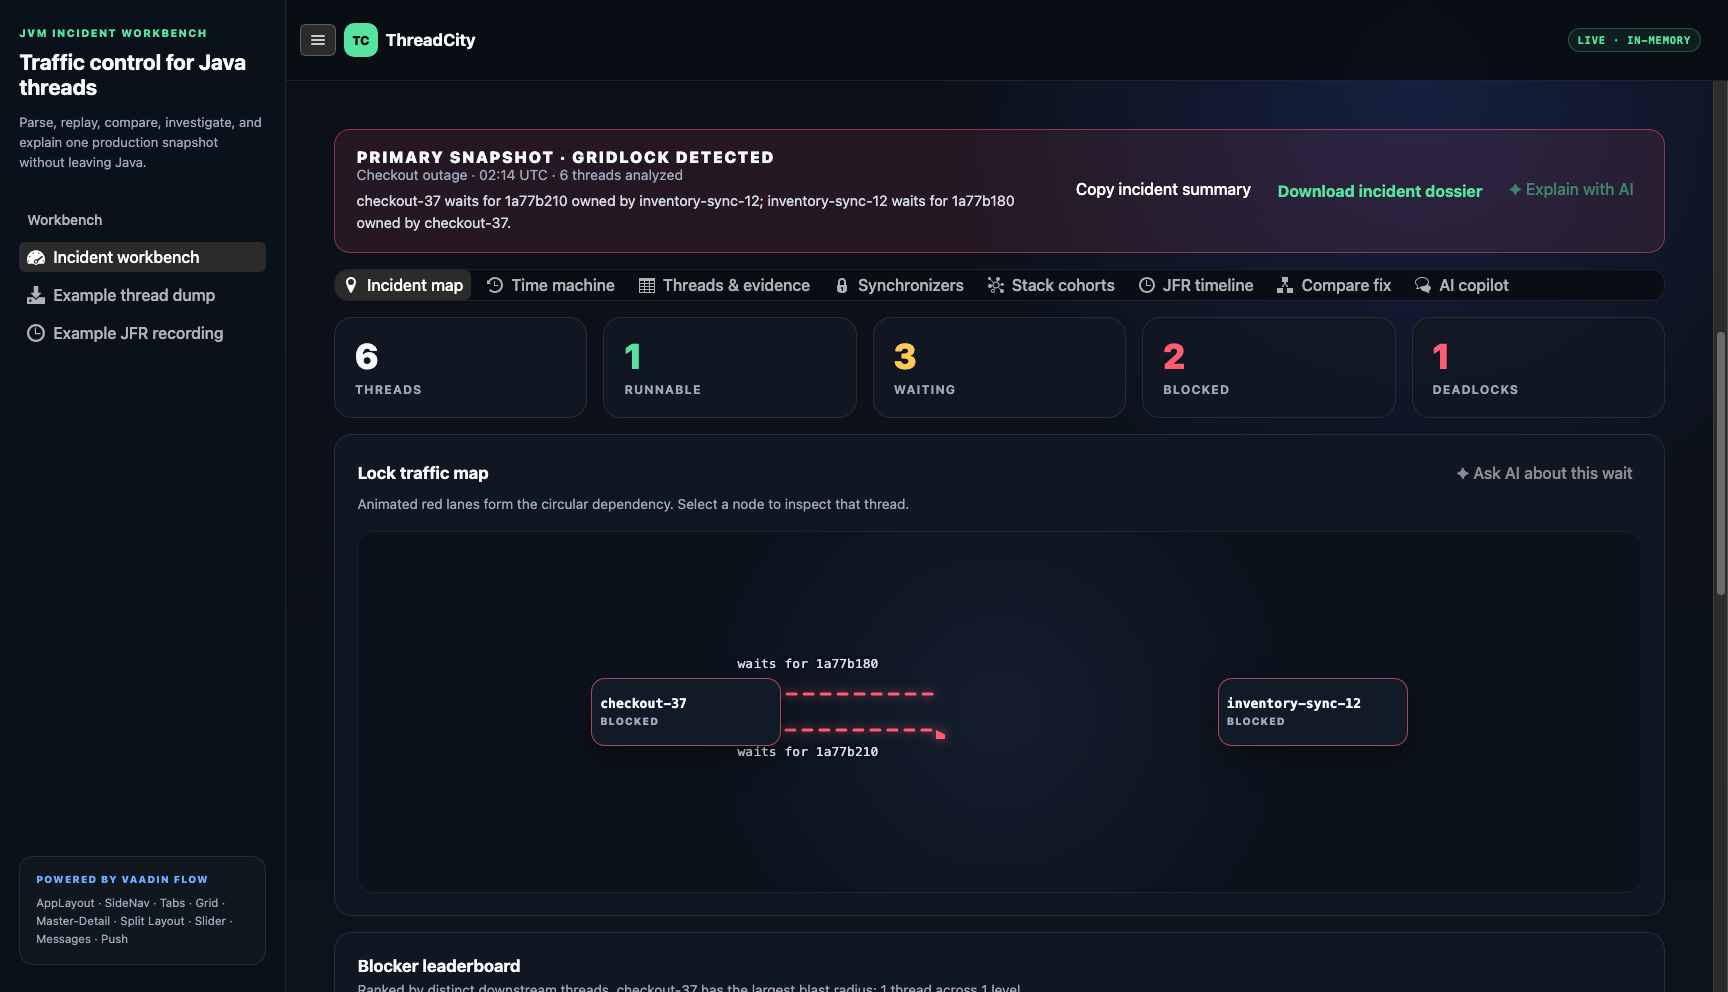The height and width of the screenshot is (992, 1728).
Task: Click Ask AI about this wait
Action: click(x=1544, y=473)
